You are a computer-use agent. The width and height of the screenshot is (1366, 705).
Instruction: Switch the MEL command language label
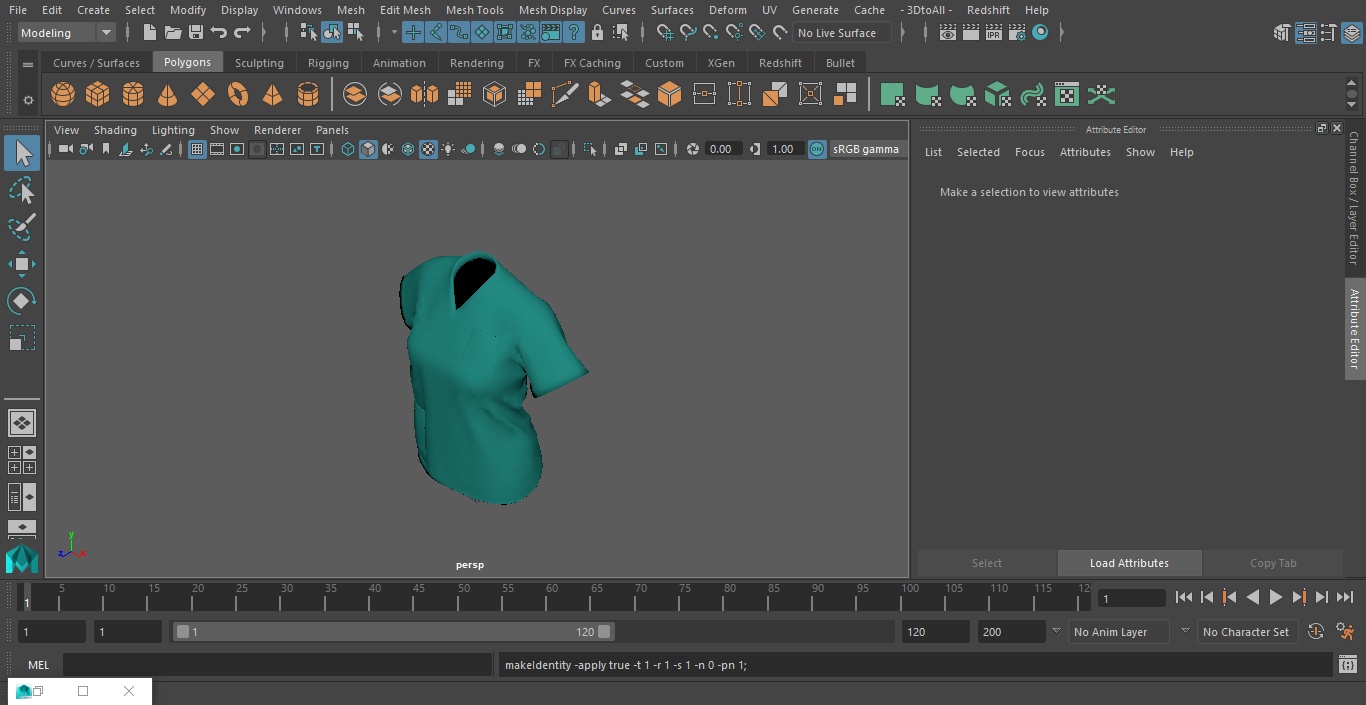click(38, 665)
